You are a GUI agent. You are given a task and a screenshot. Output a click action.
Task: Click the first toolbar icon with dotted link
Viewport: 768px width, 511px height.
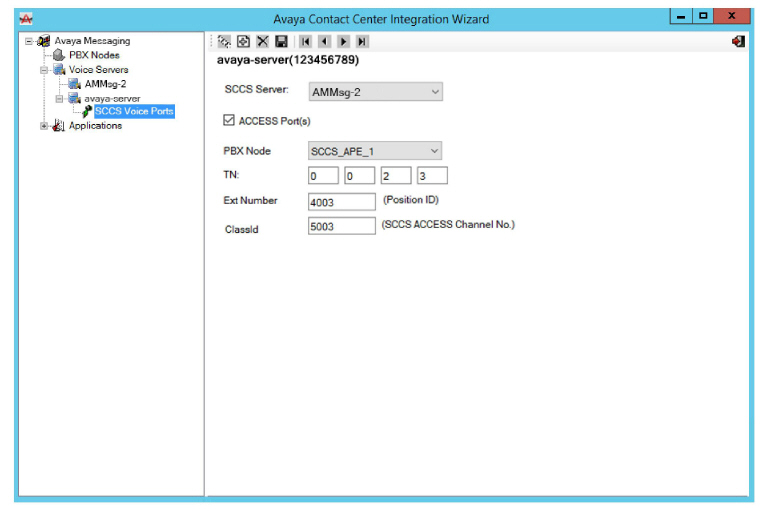(224, 42)
